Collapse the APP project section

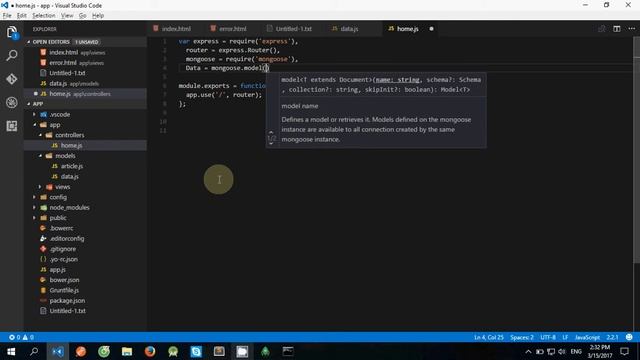[29, 104]
